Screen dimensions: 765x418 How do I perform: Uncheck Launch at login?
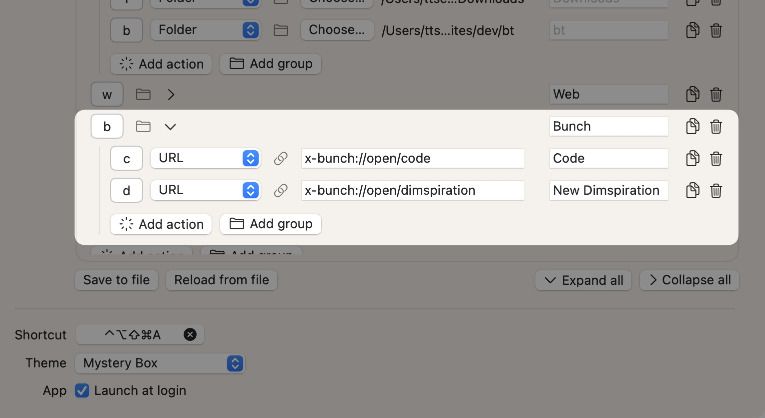coord(82,391)
